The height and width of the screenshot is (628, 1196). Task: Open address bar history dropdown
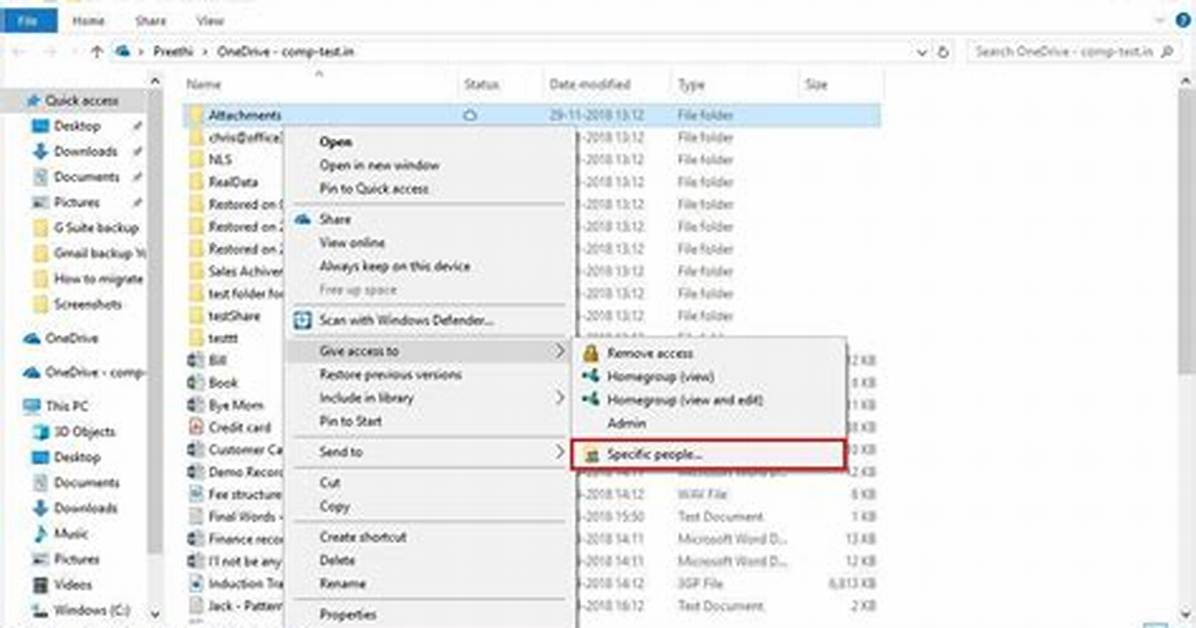(x=921, y=52)
